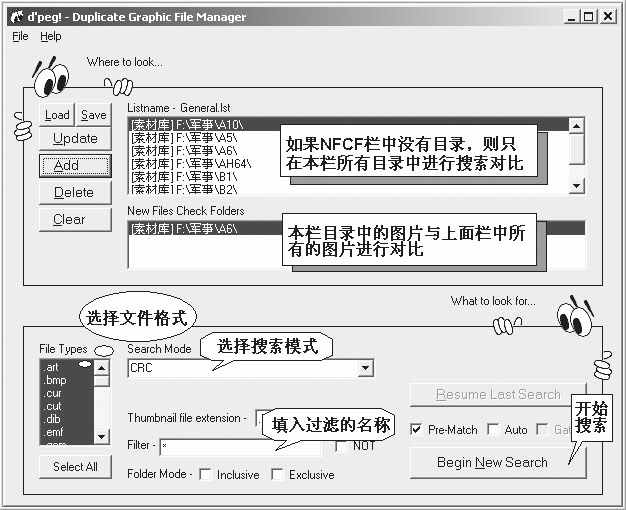Click scroll up arrow of File Types list

(101, 367)
